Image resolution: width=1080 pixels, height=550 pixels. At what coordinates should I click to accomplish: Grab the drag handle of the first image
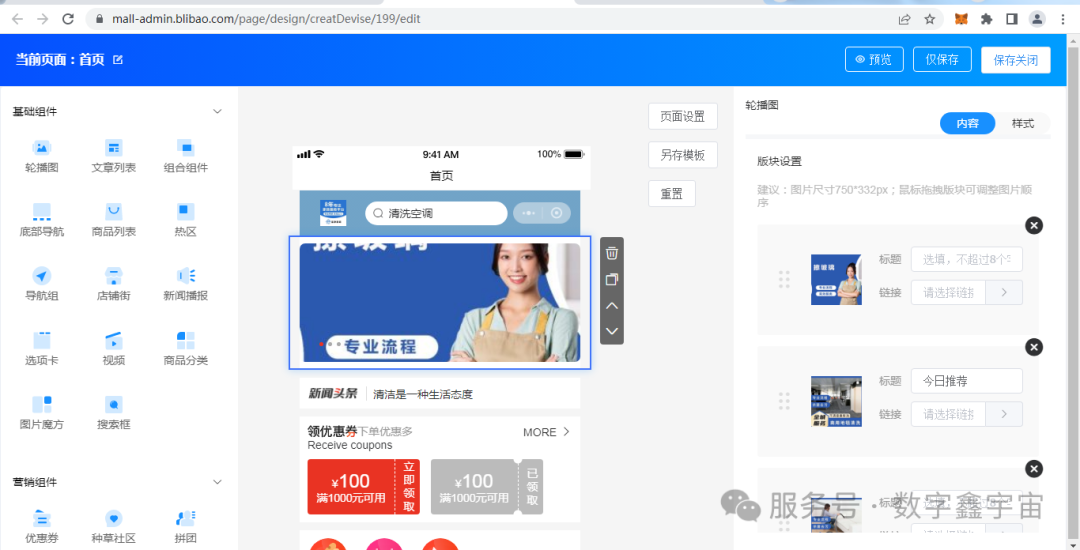pyautogui.click(x=784, y=279)
